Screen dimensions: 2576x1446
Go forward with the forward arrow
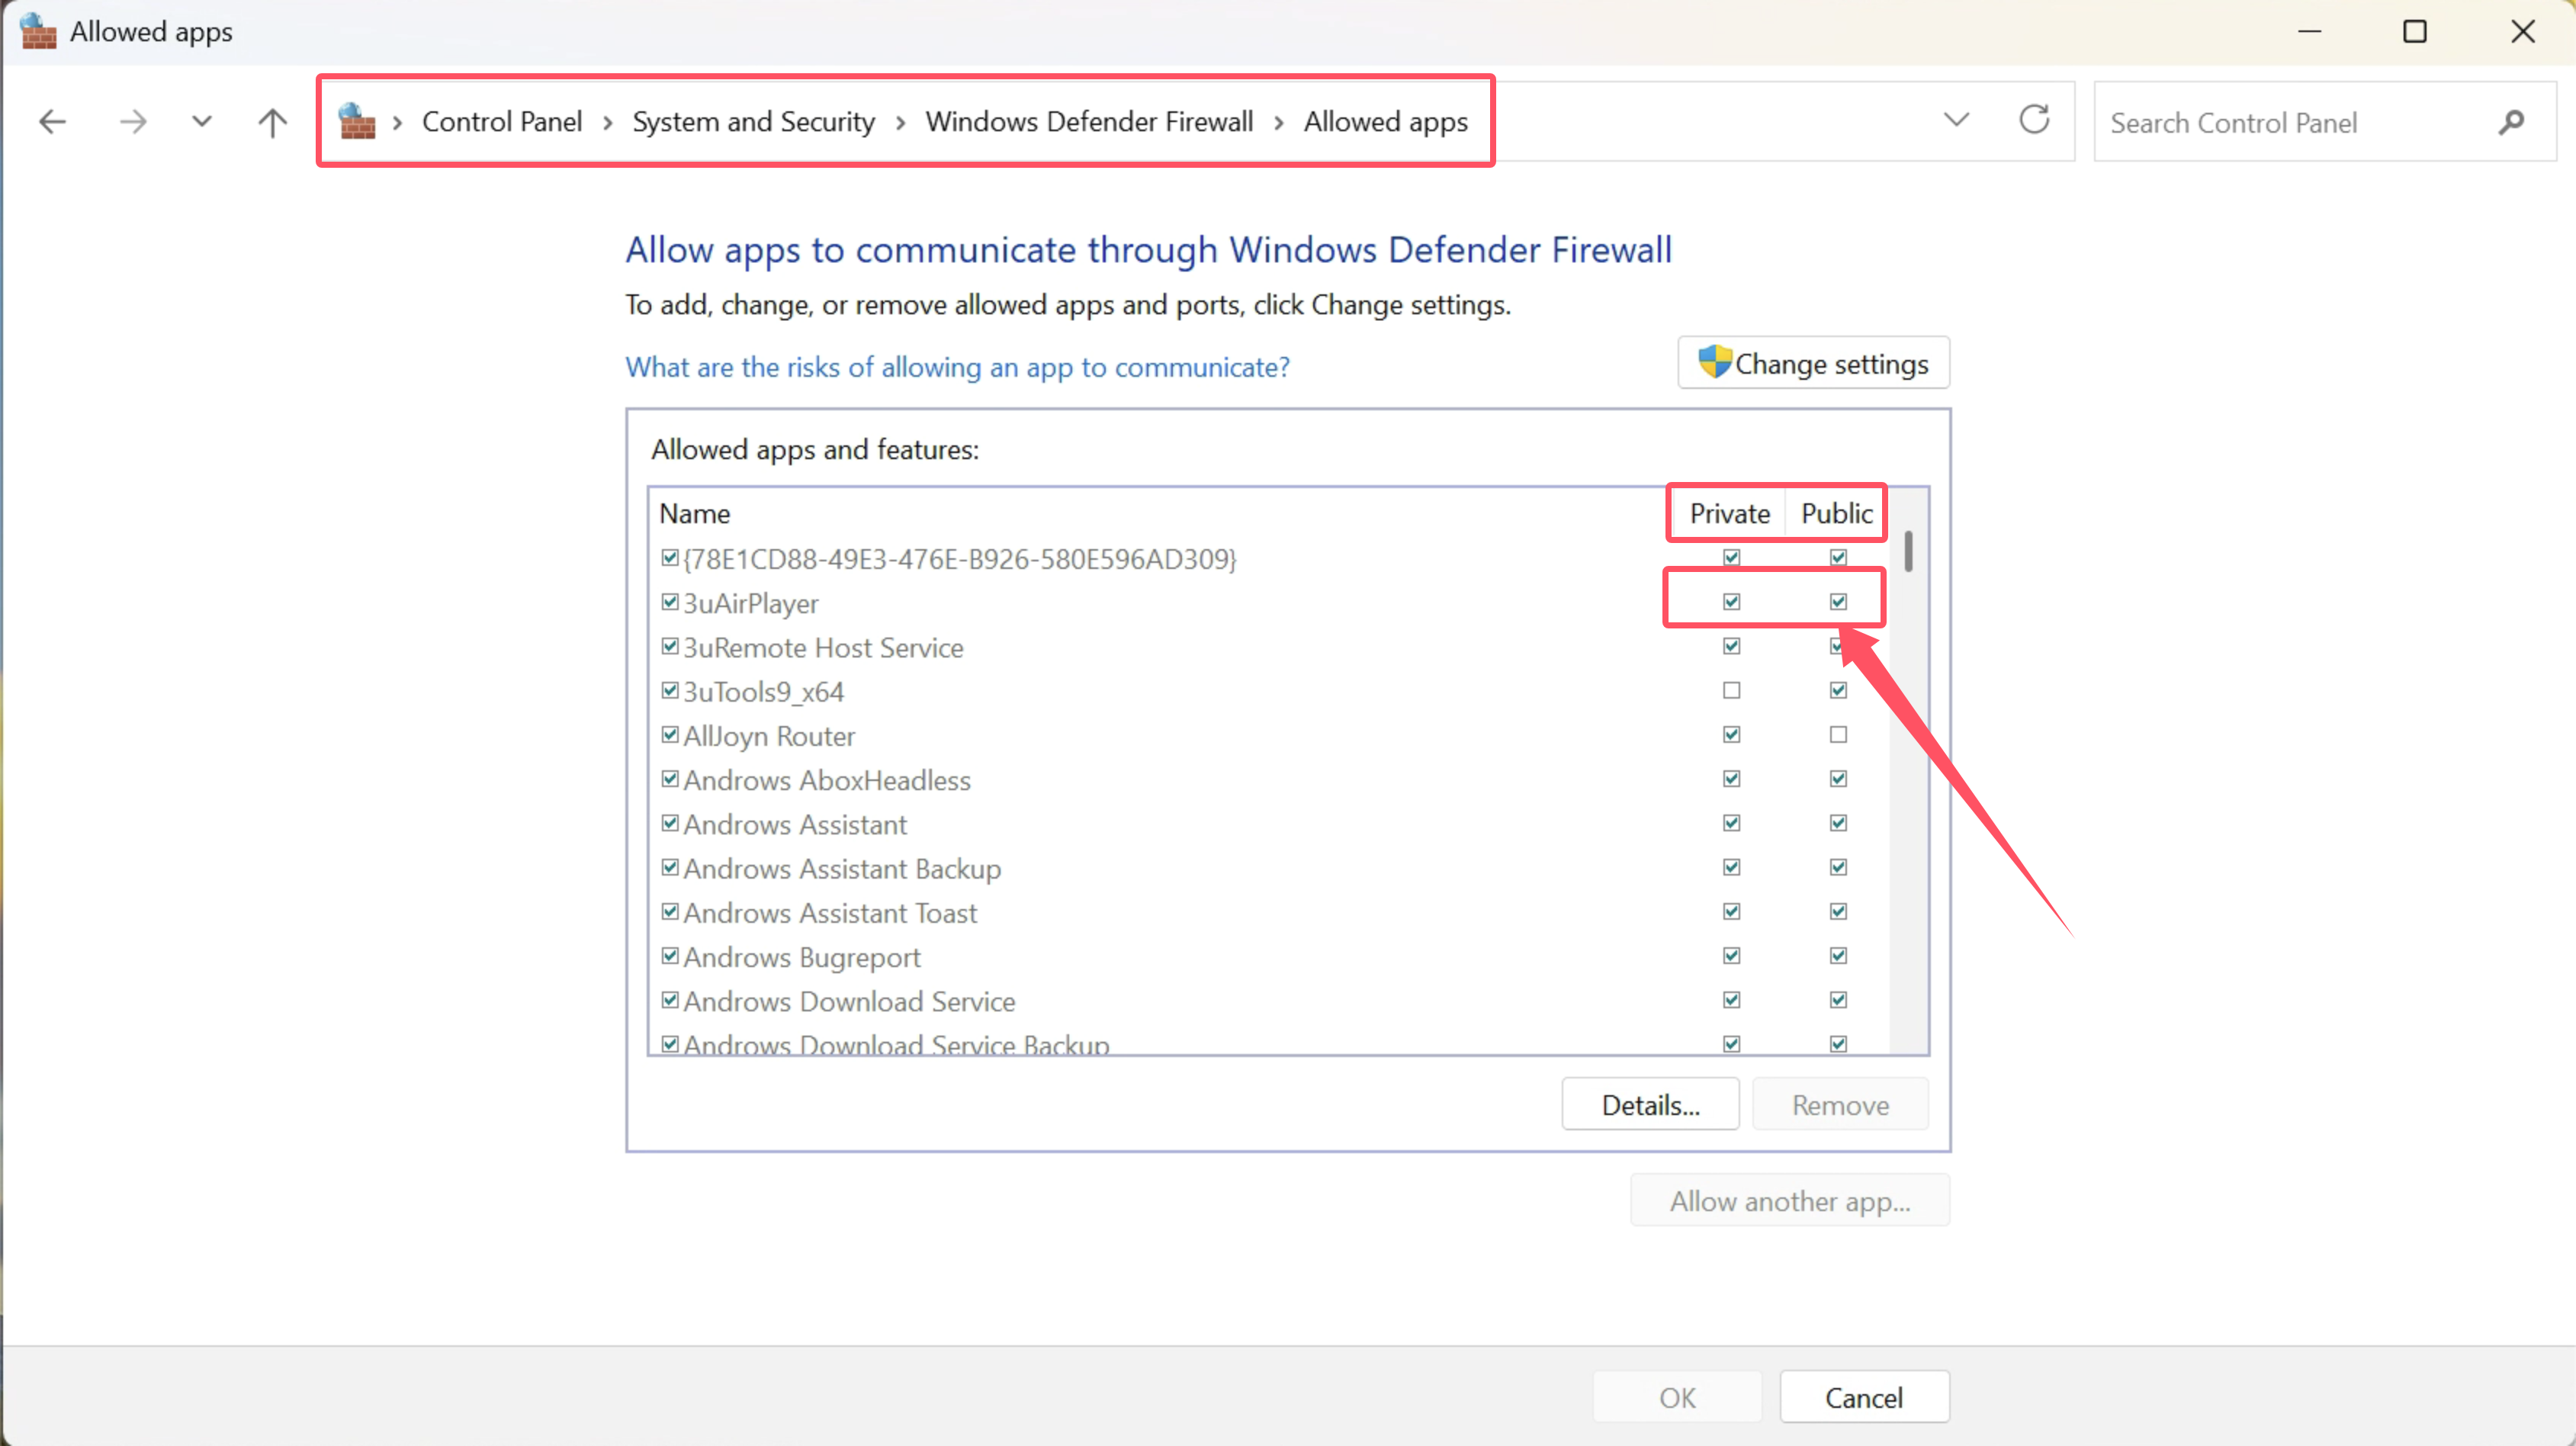(132, 122)
